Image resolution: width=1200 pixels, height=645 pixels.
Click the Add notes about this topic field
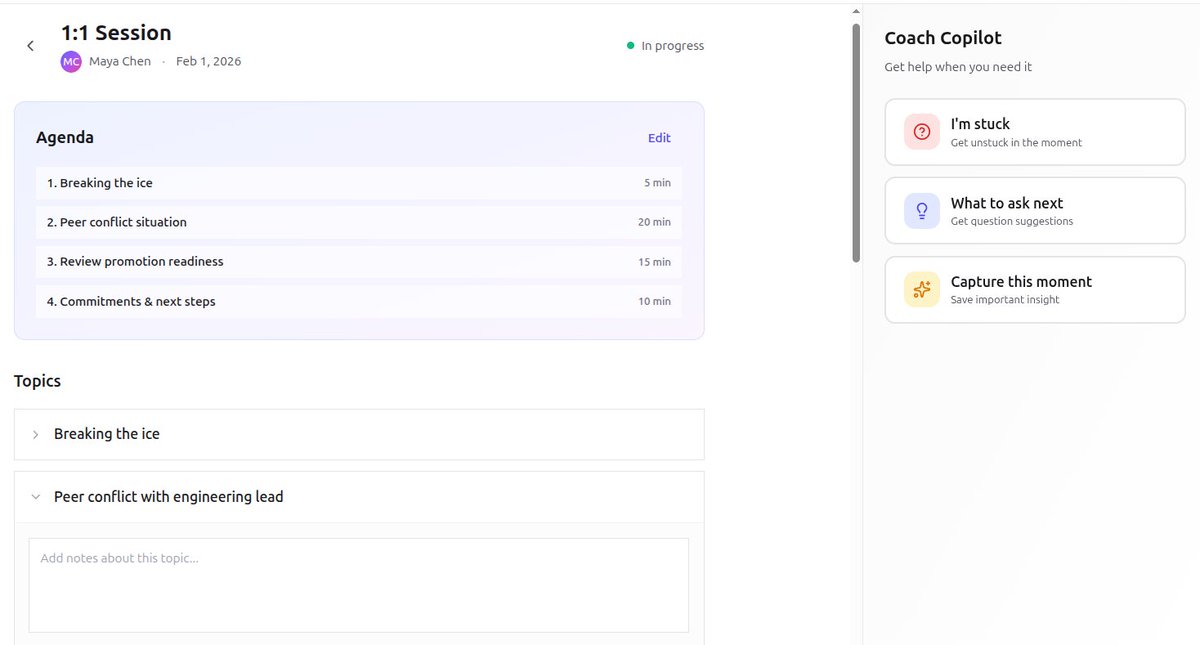click(359, 586)
